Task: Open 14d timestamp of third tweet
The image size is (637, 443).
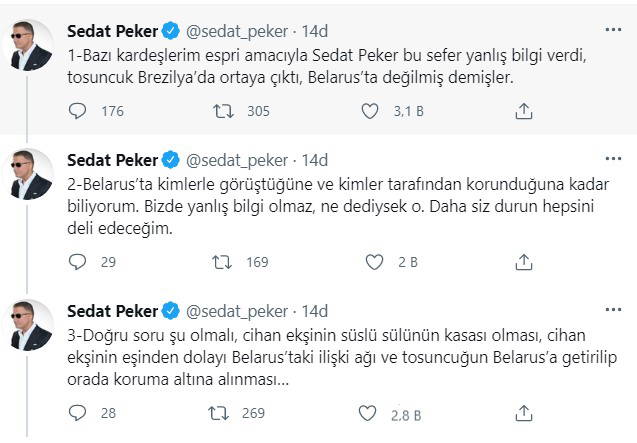Action: [x=314, y=310]
